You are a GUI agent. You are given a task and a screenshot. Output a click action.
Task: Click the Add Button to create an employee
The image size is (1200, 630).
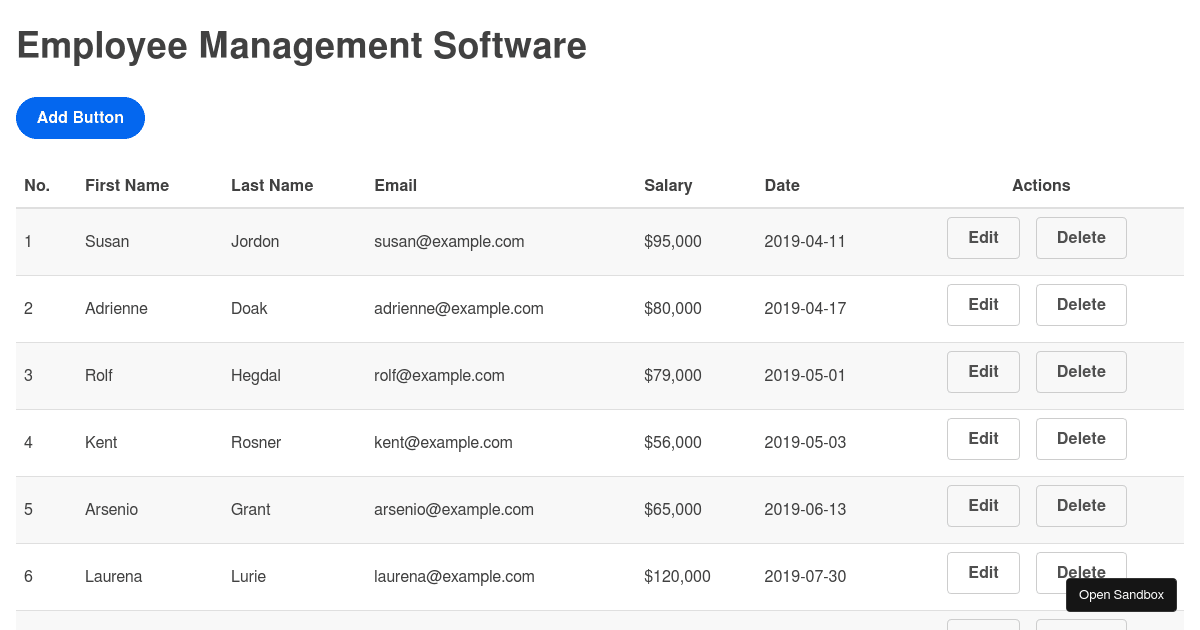click(80, 117)
